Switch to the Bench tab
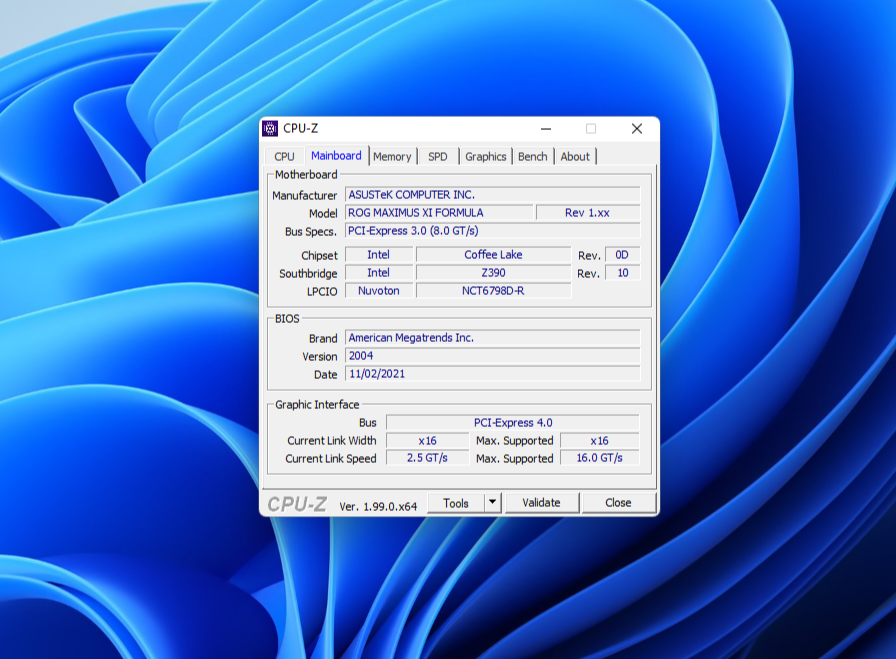The image size is (896, 659). [533, 157]
